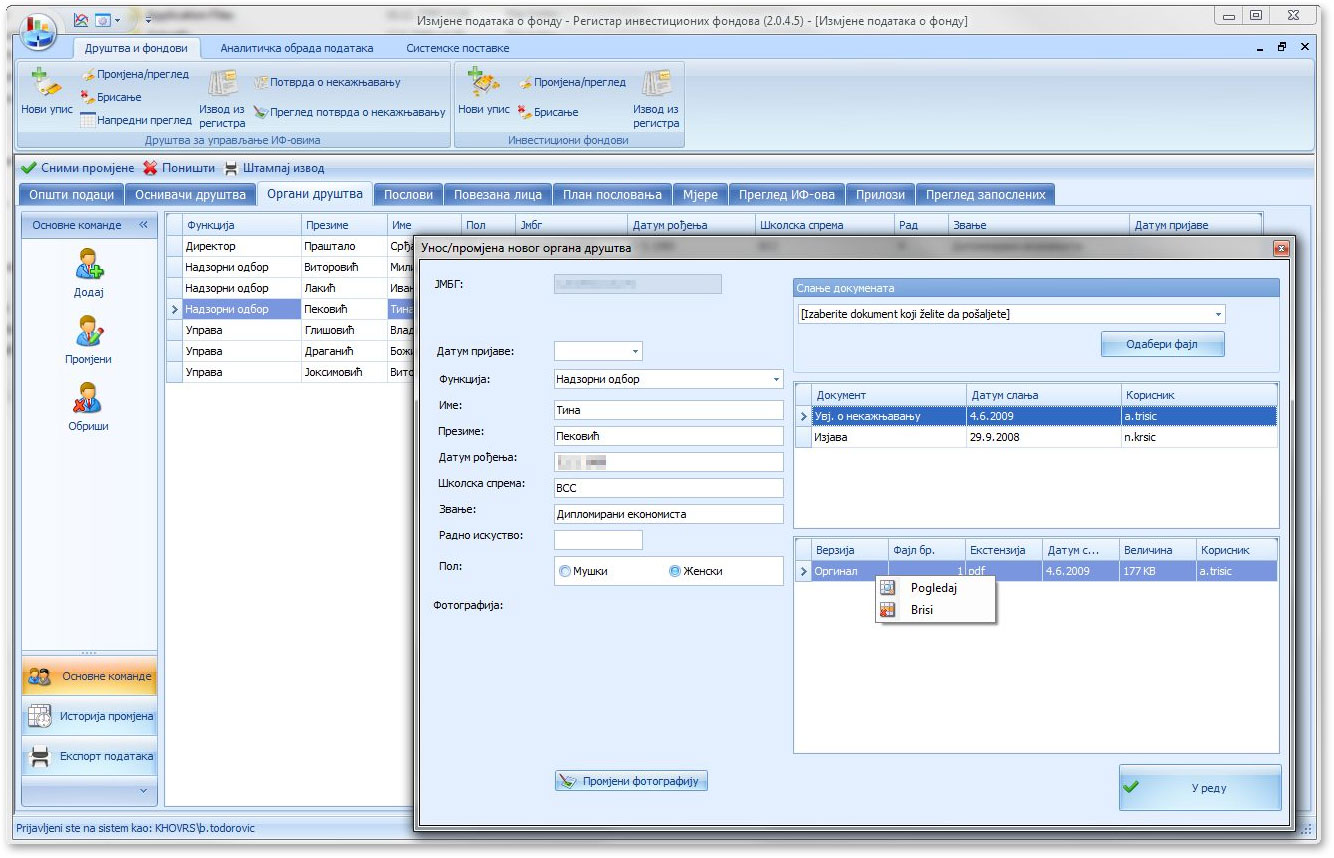Click the Додај add person icon

tap(89, 264)
